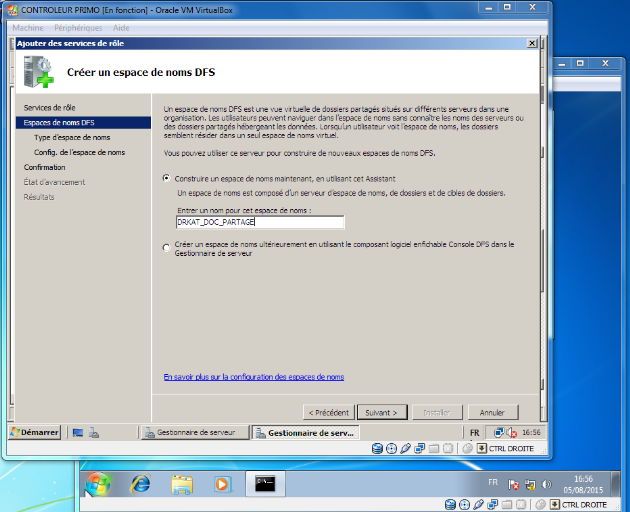630x512 pixels.
Task: Open Internet Explorer from the host taskbar
Action: point(140,484)
